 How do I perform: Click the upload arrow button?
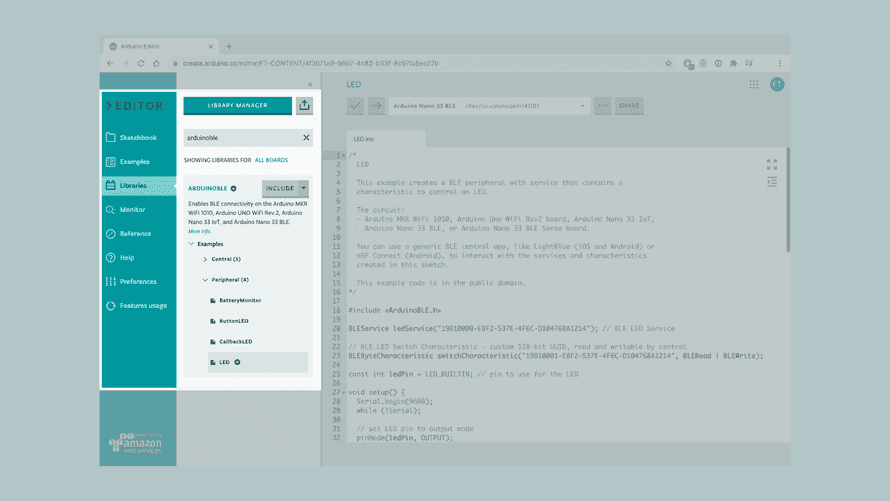376,106
